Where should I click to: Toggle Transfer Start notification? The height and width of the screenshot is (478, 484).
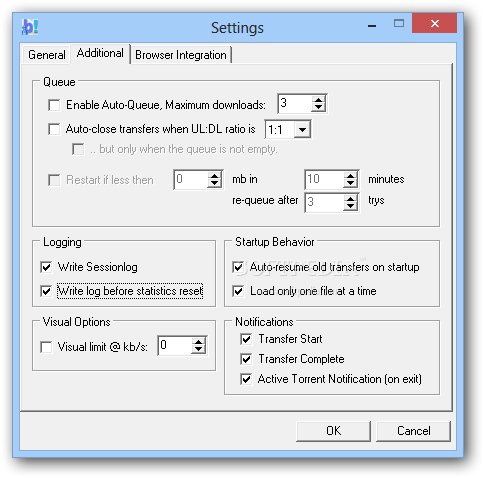[246, 339]
